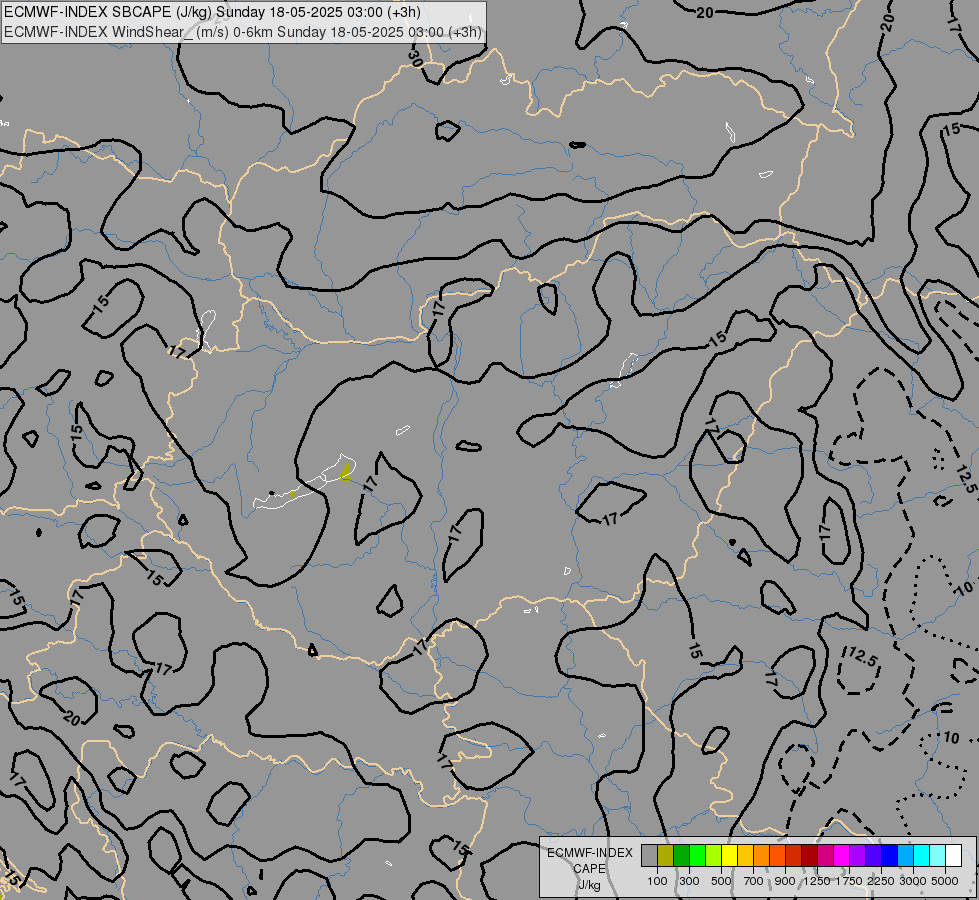Click the WindShear 0-6km header line

pyautogui.click(x=243, y=32)
